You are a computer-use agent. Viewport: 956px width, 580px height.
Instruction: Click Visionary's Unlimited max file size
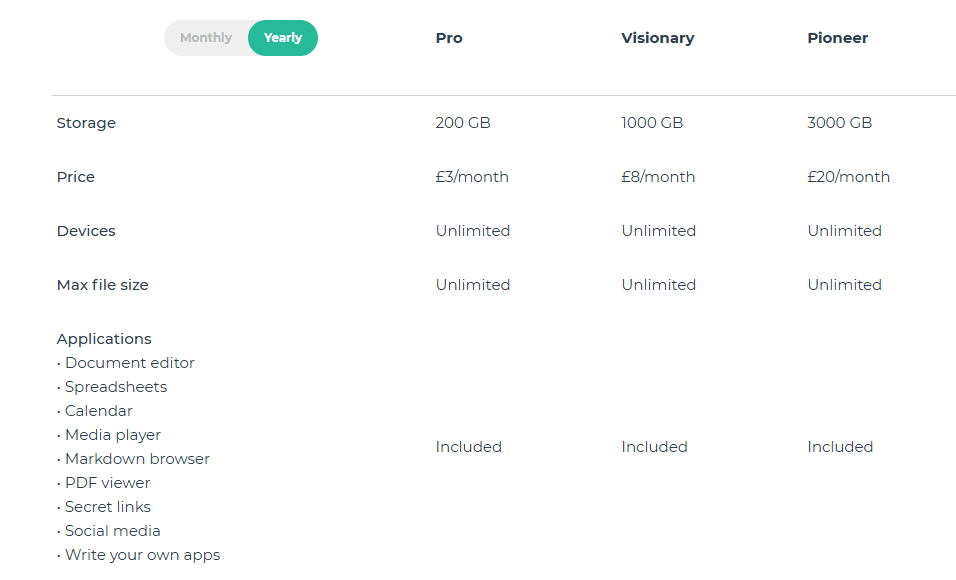coord(658,285)
